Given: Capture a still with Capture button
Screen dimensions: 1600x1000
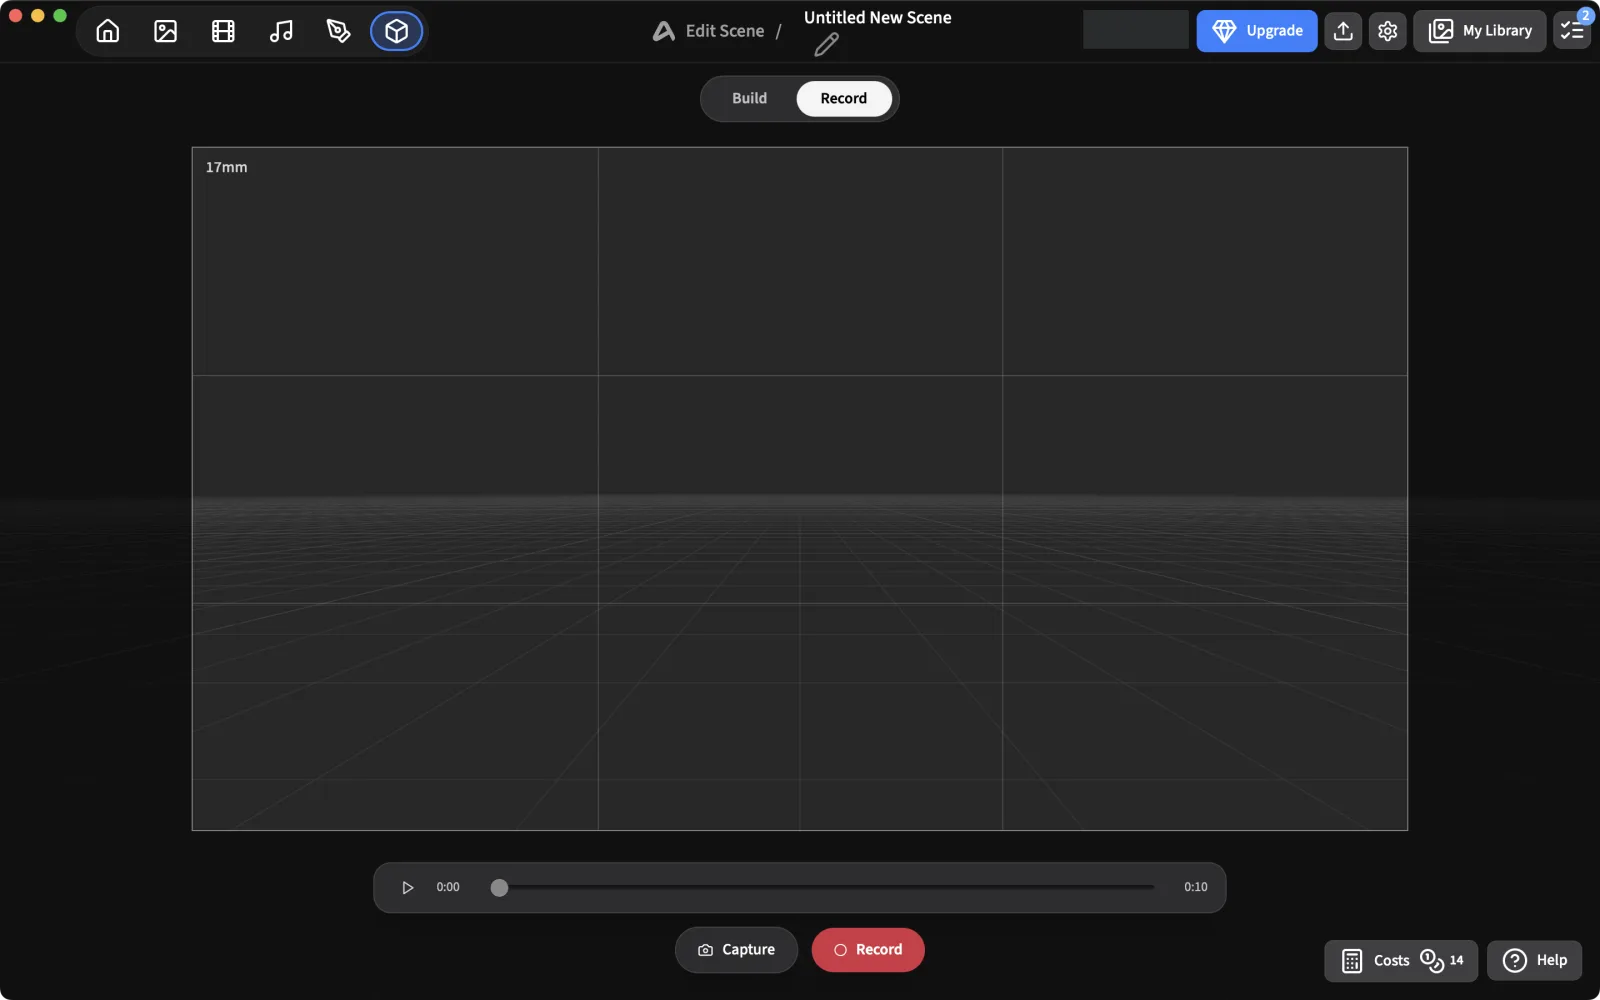Looking at the screenshot, I should click(x=736, y=950).
